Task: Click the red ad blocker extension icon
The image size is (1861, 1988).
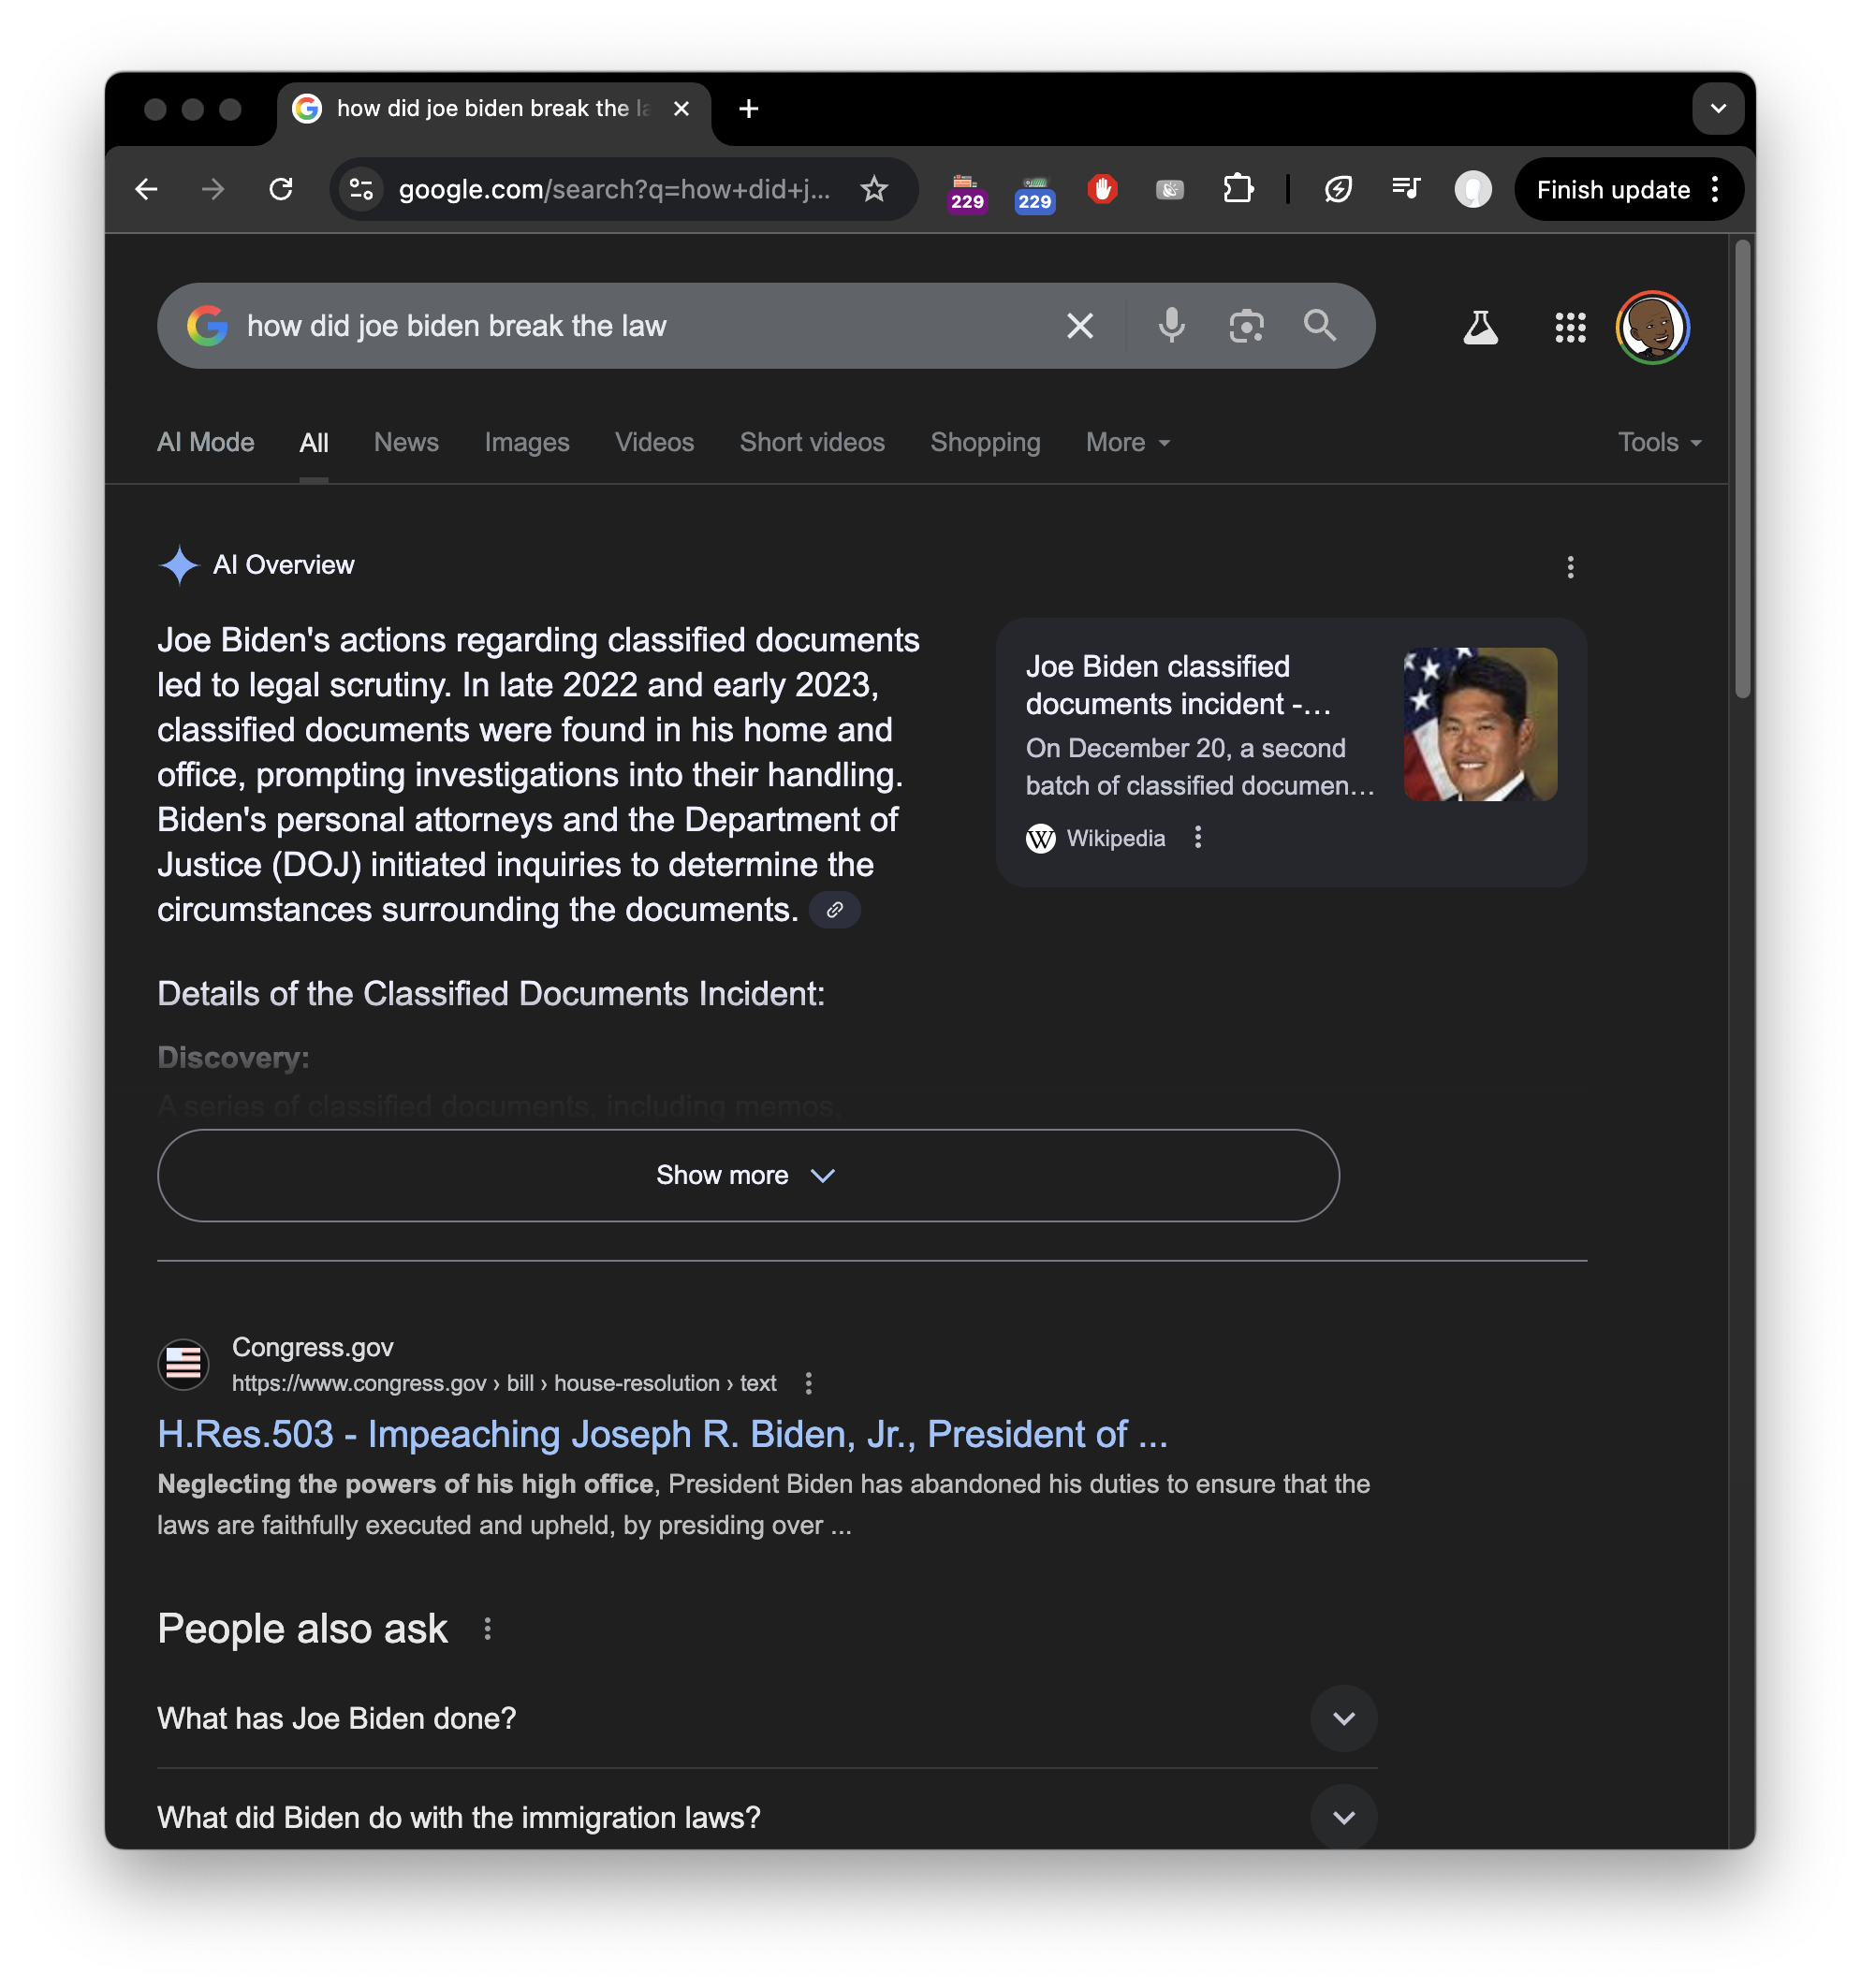Action: pyautogui.click(x=1102, y=189)
